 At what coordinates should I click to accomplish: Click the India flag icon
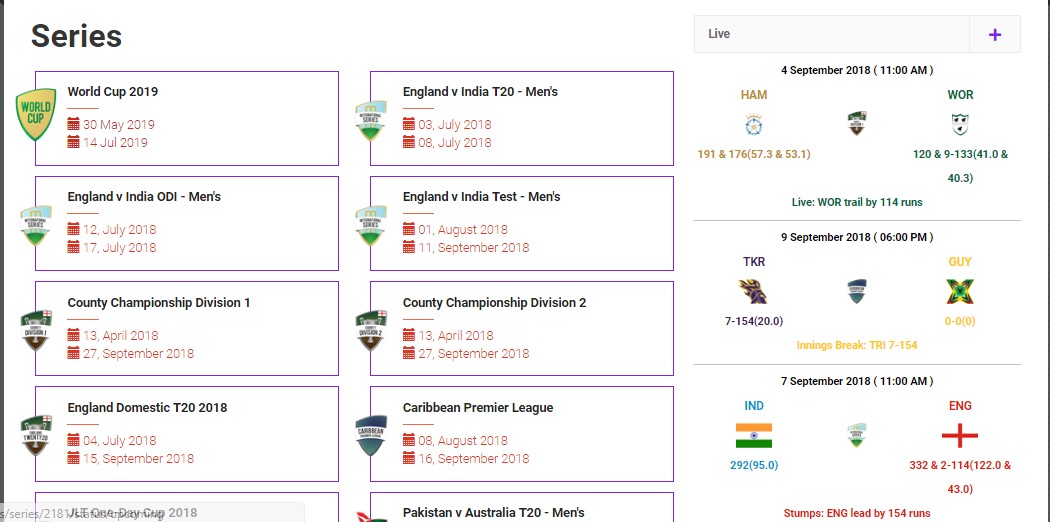(753, 436)
